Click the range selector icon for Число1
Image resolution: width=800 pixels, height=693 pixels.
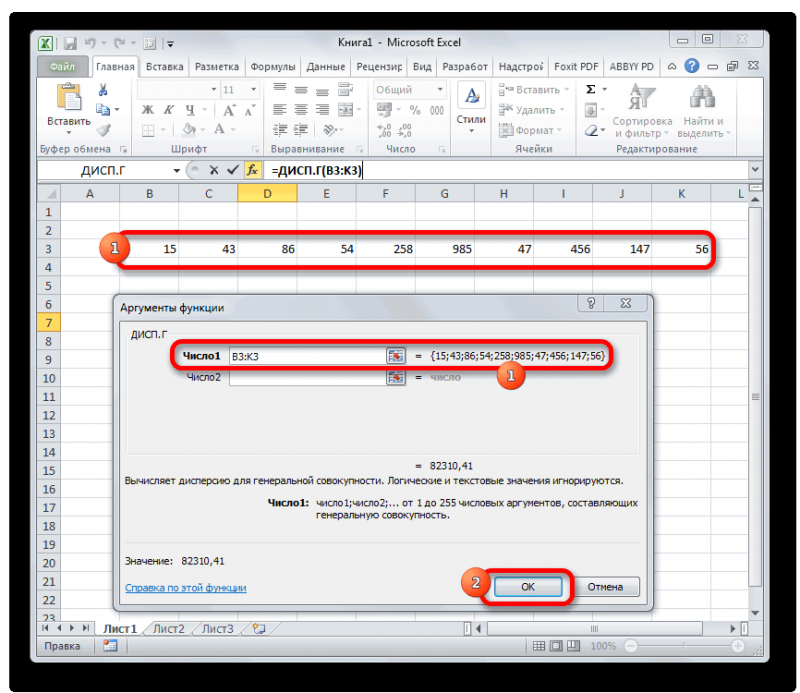tap(395, 356)
